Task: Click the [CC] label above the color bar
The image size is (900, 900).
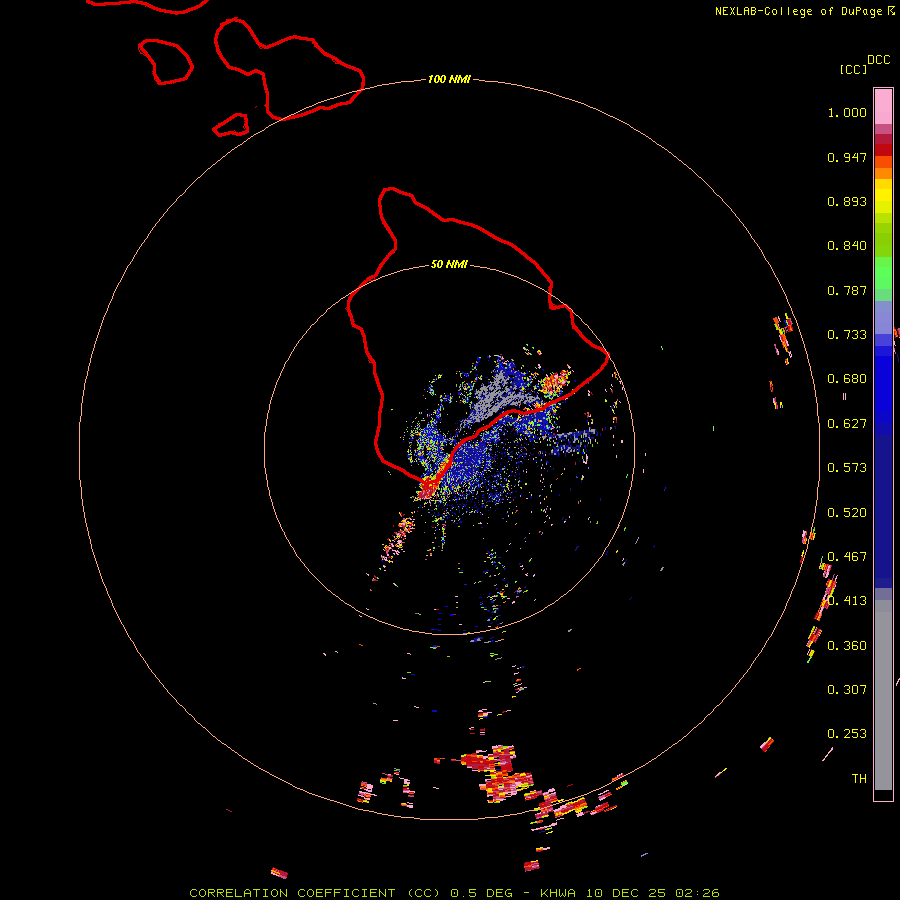Action: (x=853, y=69)
